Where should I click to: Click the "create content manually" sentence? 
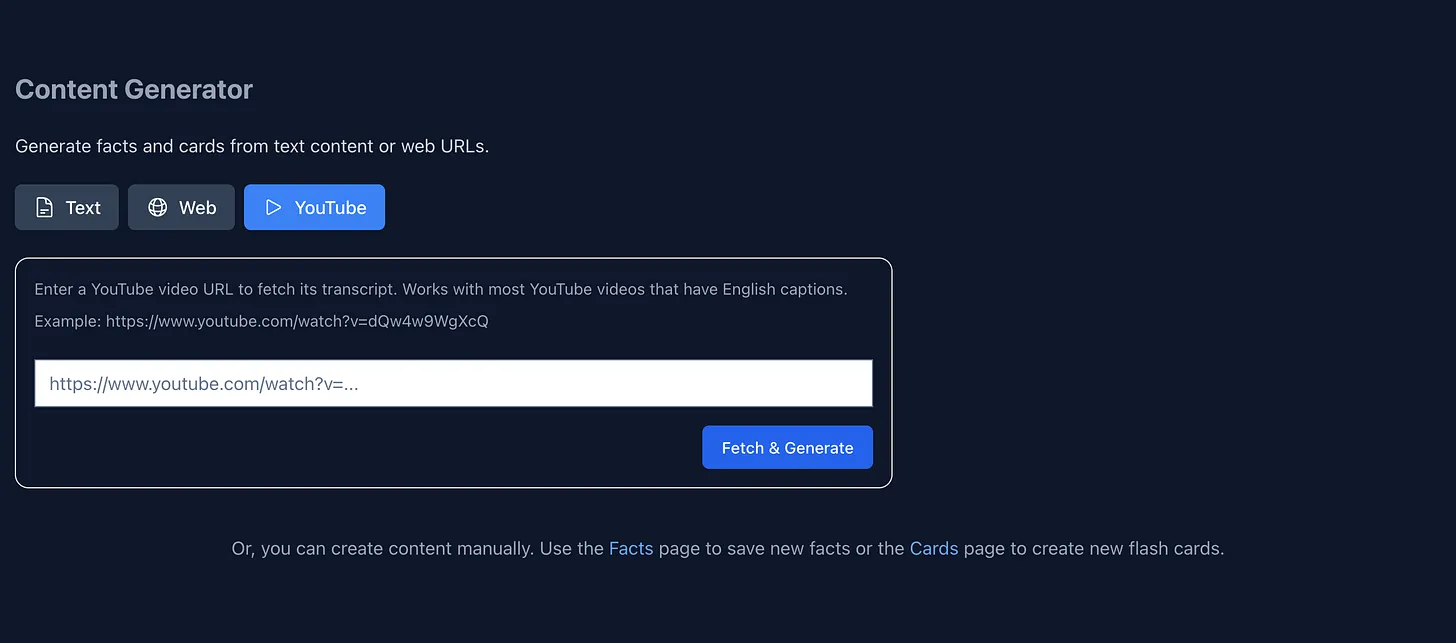pos(728,548)
